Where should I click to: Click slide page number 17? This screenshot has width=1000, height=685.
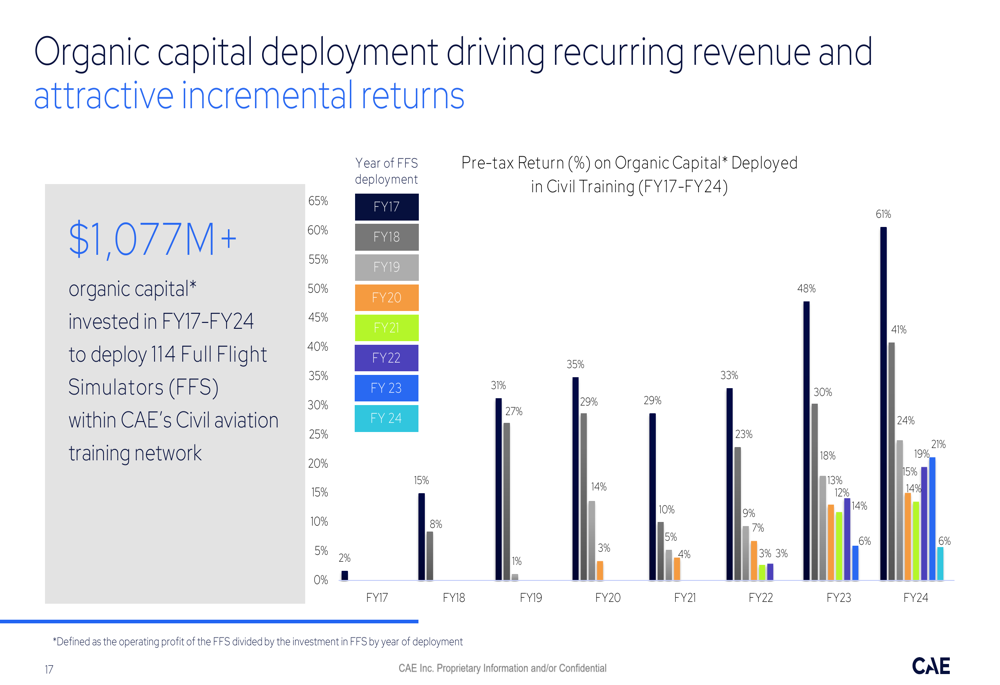tap(49, 669)
